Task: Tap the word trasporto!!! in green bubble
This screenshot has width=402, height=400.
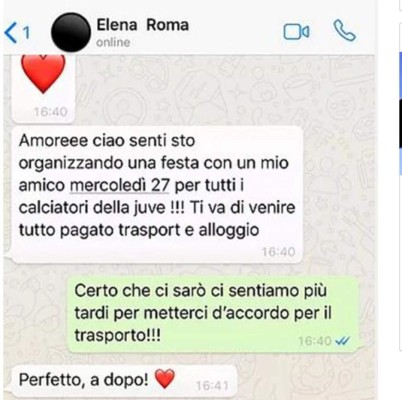Action: pos(117,335)
